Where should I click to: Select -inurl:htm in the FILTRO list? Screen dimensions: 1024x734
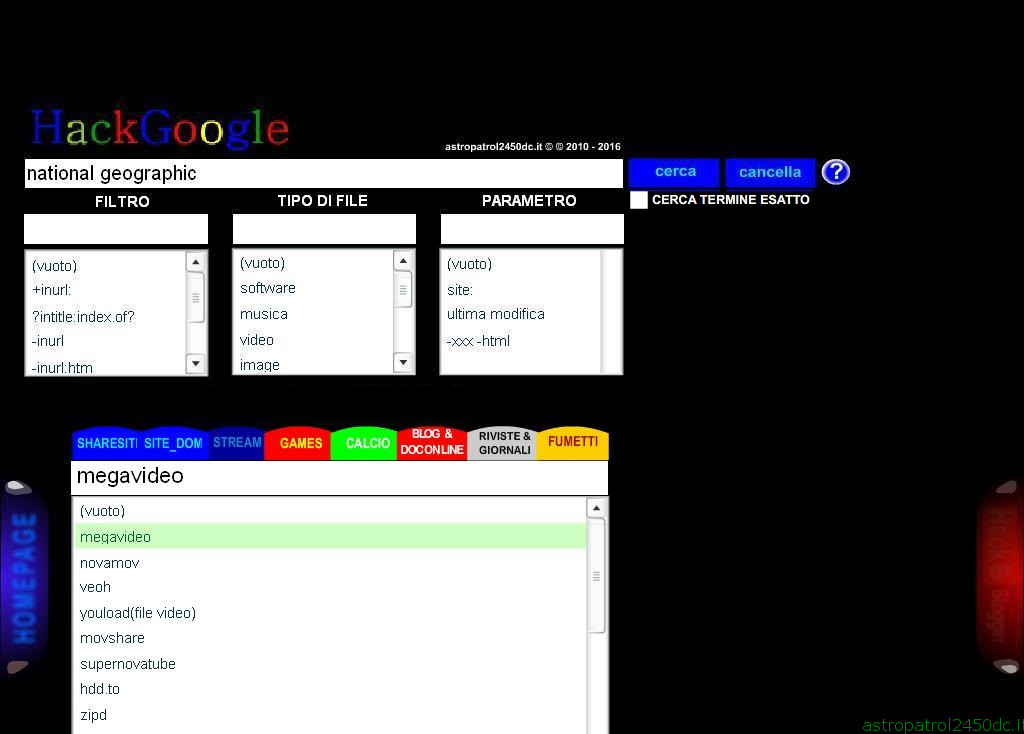click(x=108, y=366)
